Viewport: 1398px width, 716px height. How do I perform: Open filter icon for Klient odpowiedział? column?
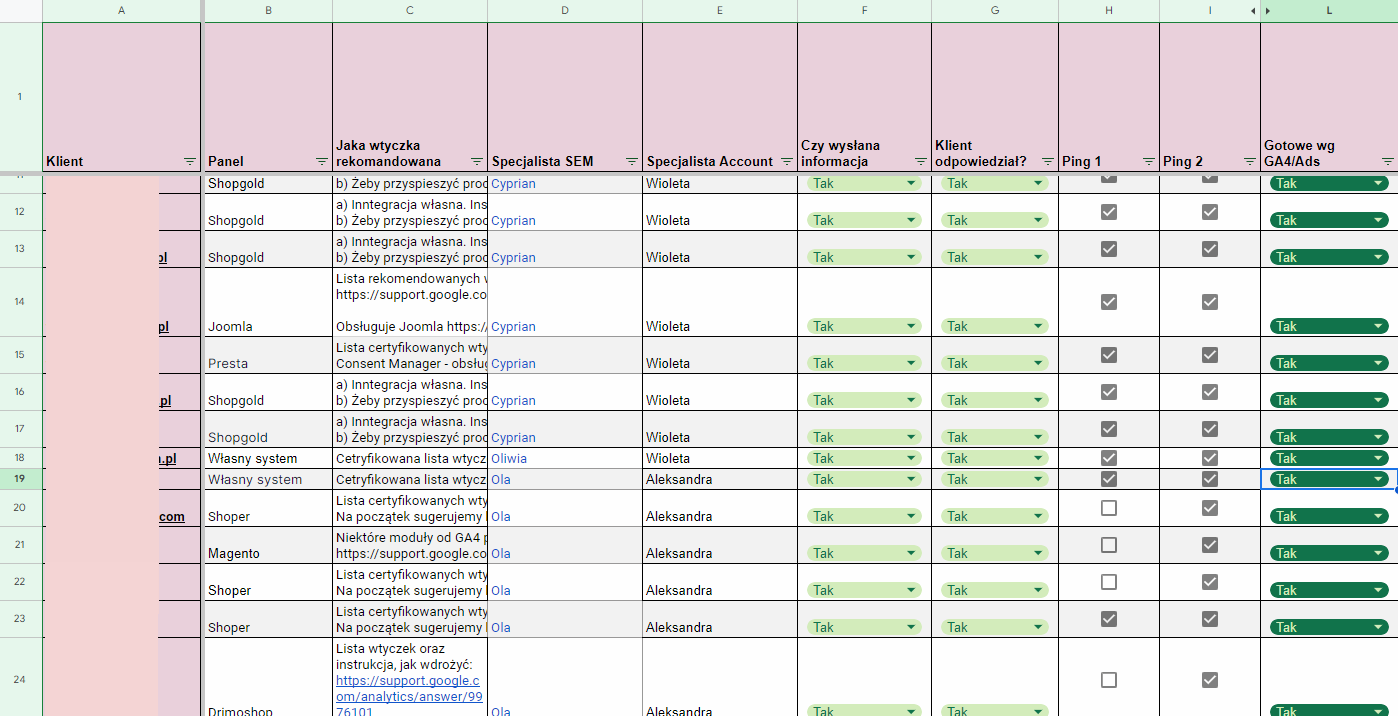pos(1047,161)
